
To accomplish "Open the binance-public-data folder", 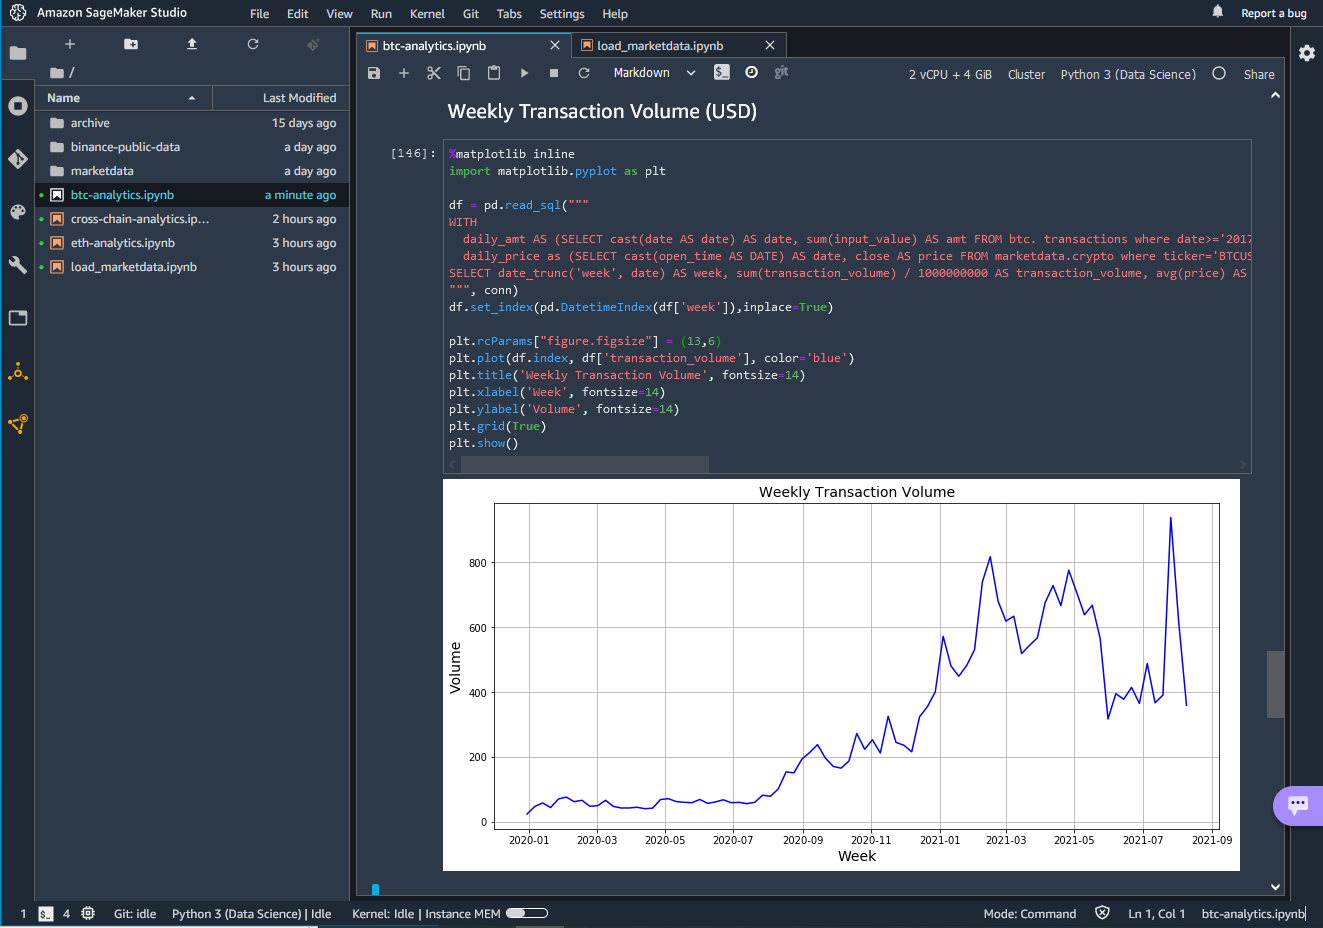I will coord(125,147).
